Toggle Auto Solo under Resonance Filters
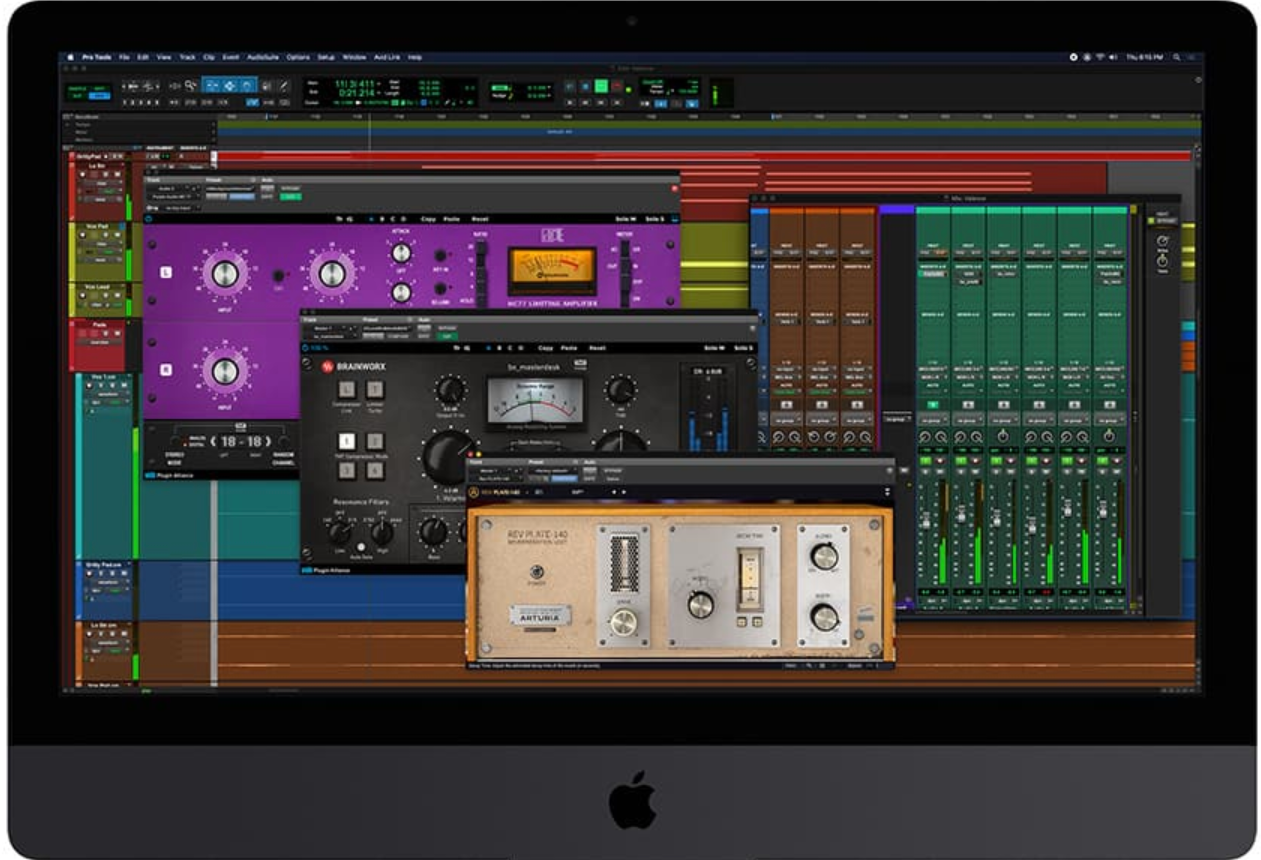1261x860 pixels. (x=361, y=547)
